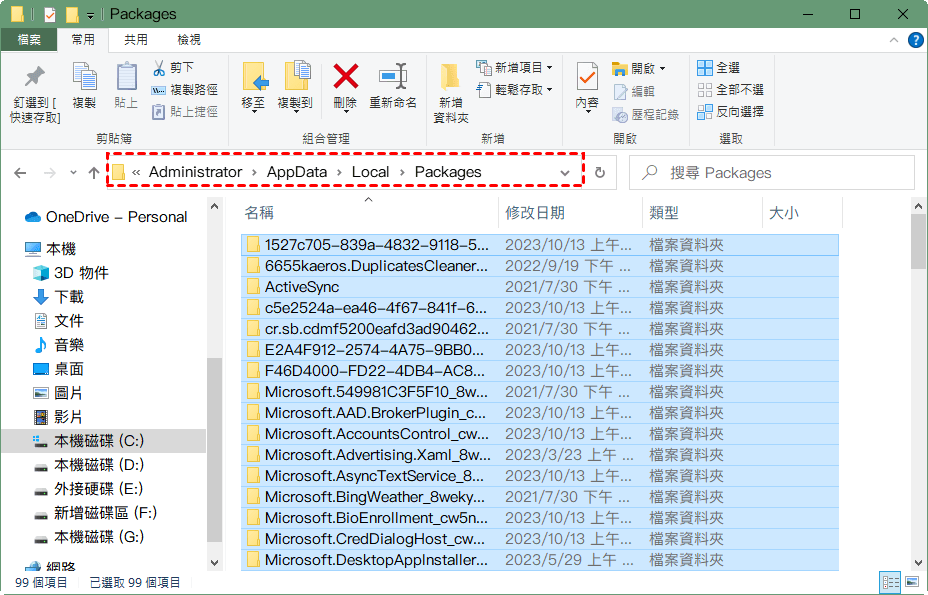Open 音樂 music folder
The image size is (928, 595).
pyautogui.click(x=58, y=345)
